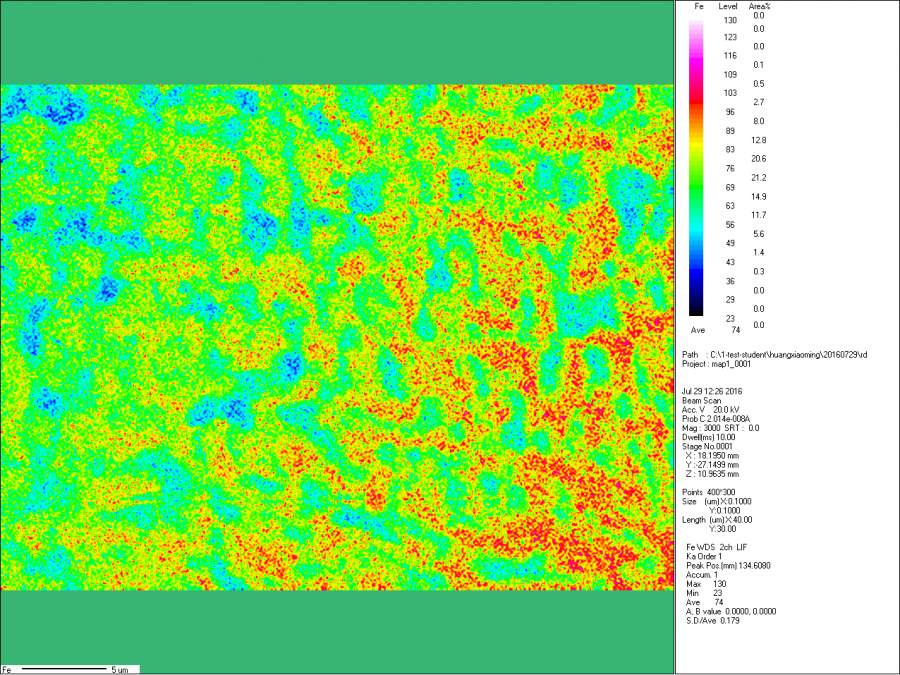Click area percent value "0.3"
The width and height of the screenshot is (900, 675).
(x=759, y=271)
